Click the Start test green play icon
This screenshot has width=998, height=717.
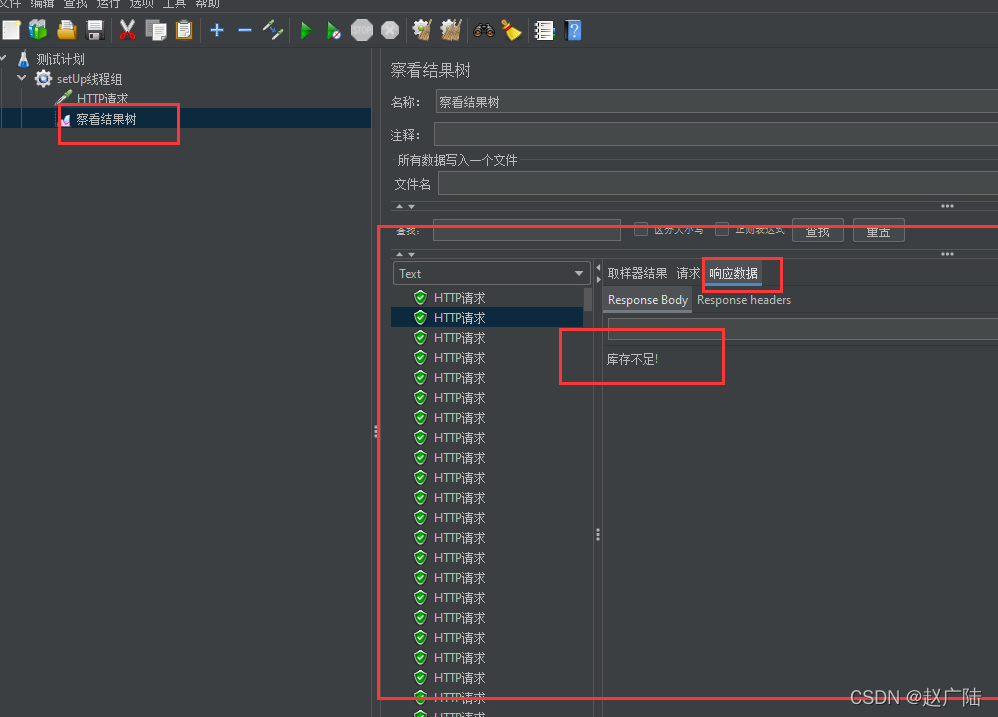pos(306,31)
